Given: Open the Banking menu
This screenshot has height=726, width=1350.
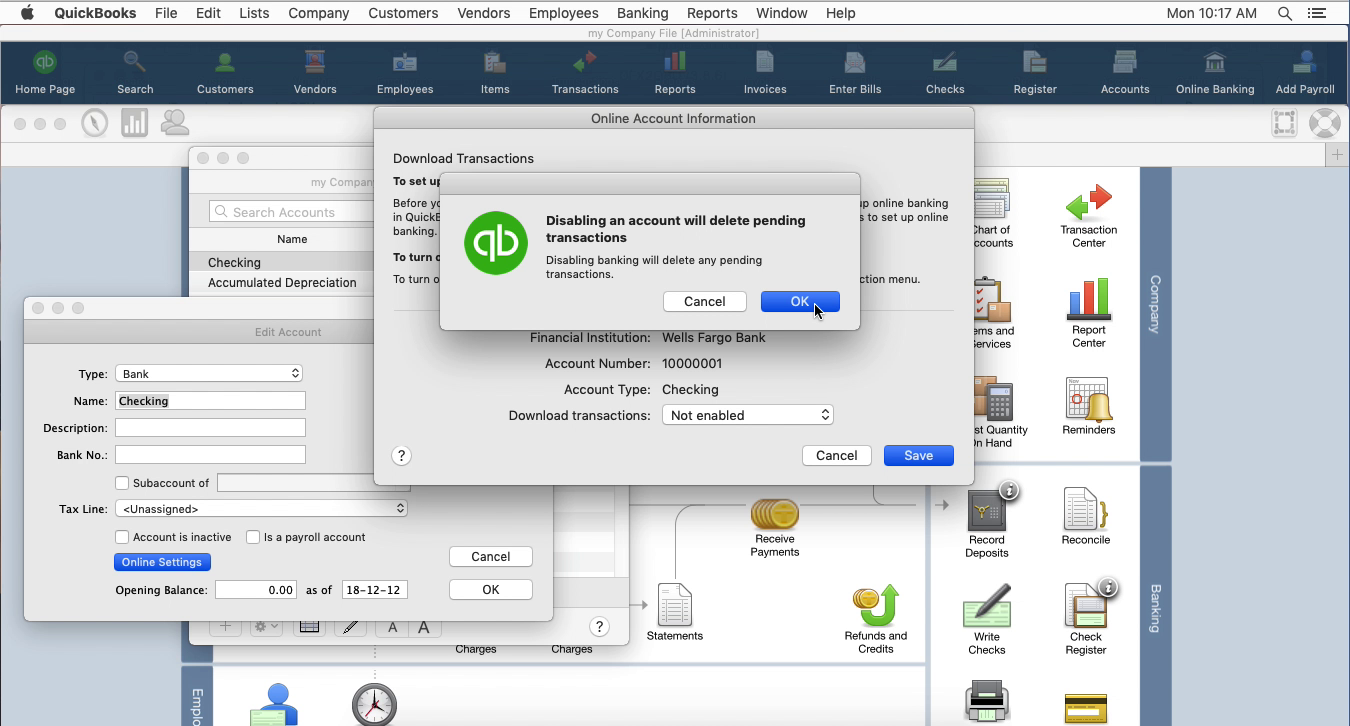Looking at the screenshot, I should tap(642, 13).
